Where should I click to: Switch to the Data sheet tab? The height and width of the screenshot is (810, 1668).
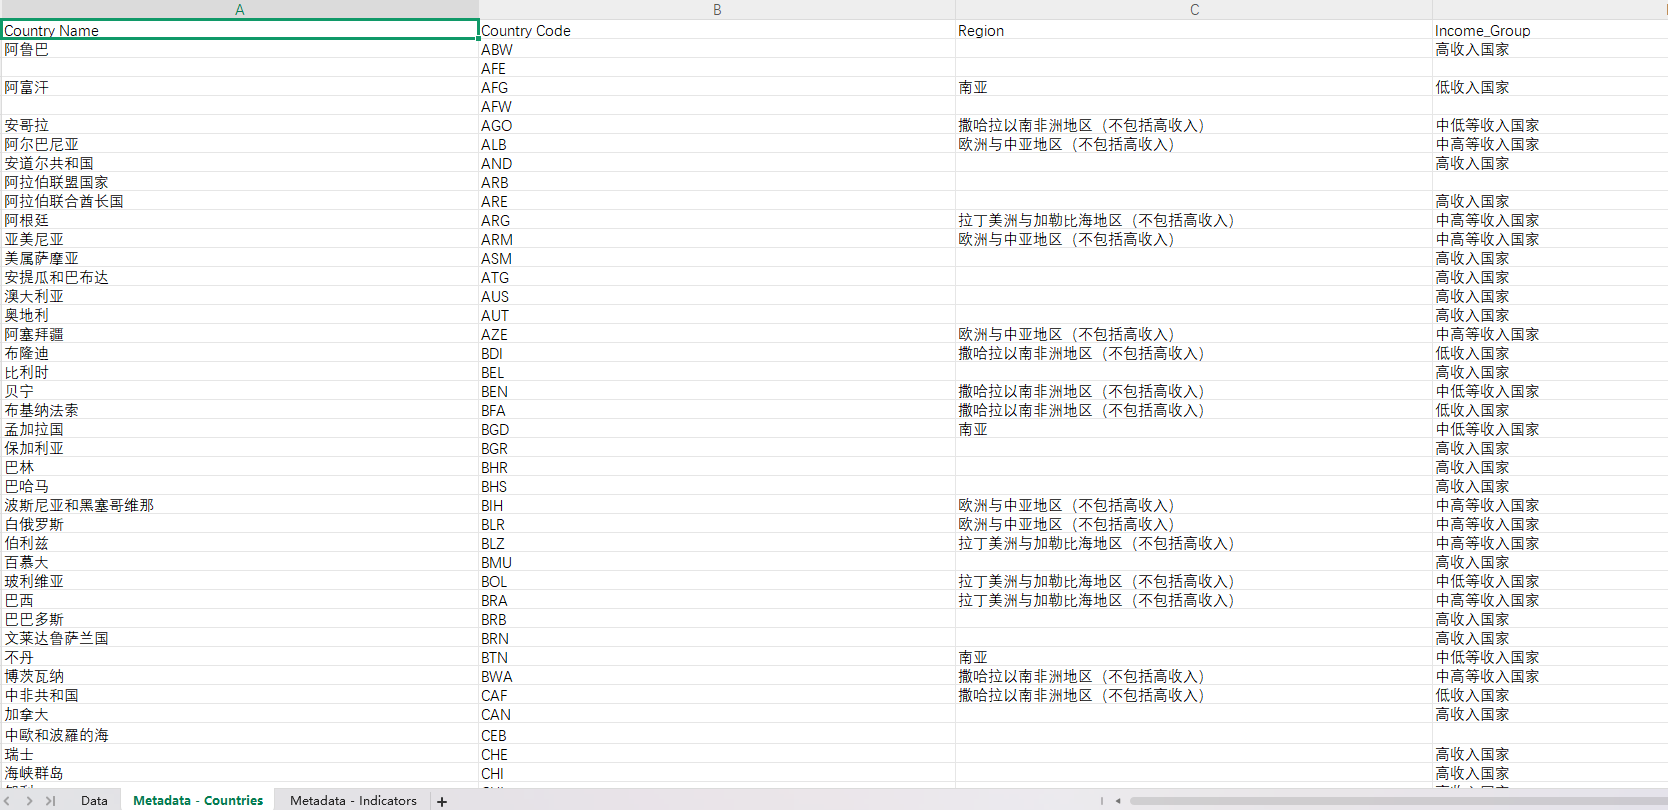click(x=94, y=801)
